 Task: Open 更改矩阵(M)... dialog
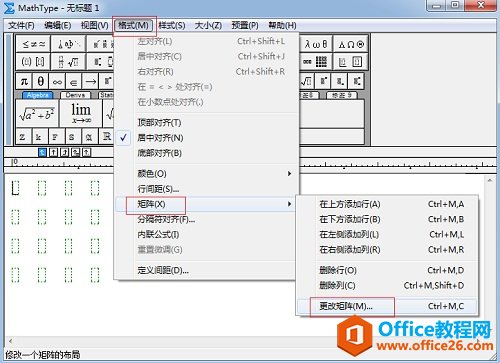click(x=387, y=306)
